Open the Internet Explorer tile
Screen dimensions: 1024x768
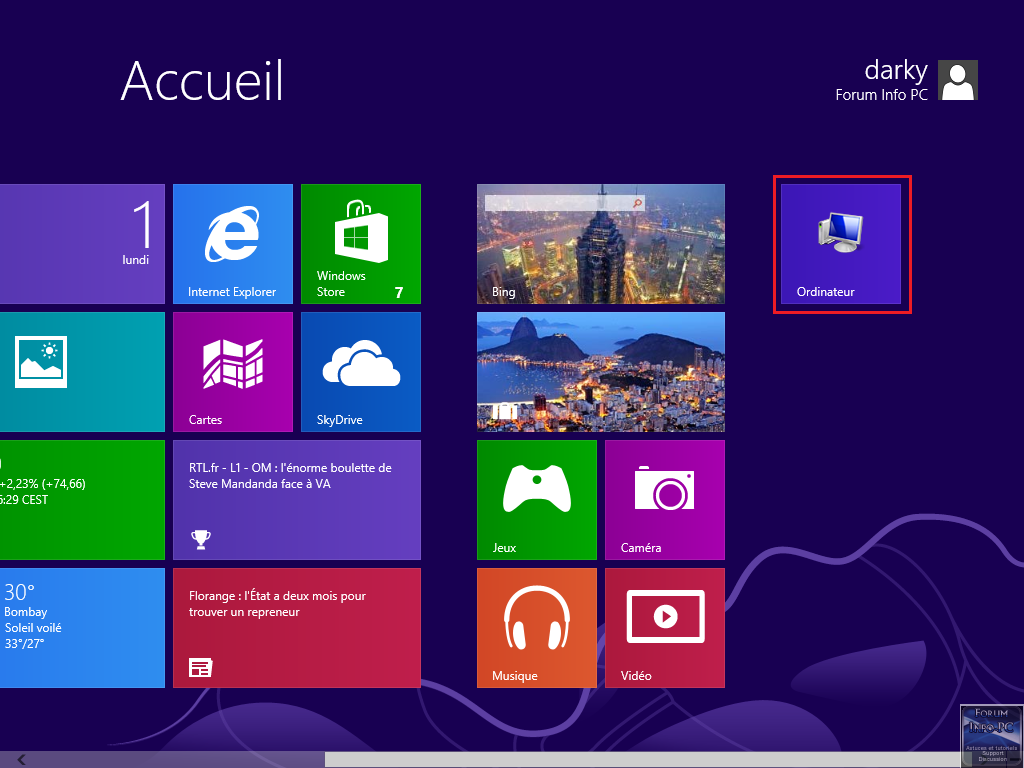click(232, 243)
